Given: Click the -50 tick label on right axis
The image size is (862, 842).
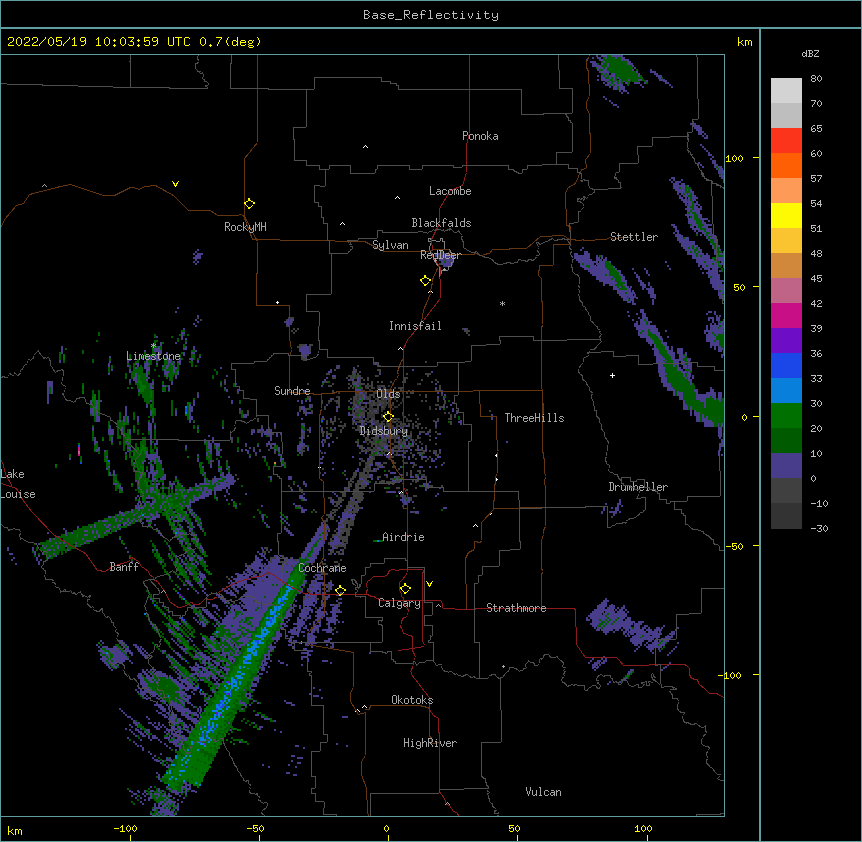Looking at the screenshot, I should pos(734,546).
